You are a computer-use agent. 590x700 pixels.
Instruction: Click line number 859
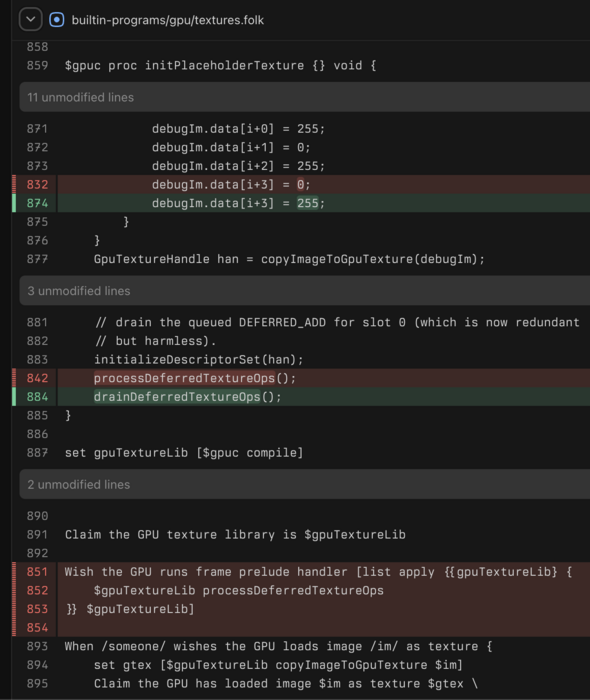click(x=37, y=66)
